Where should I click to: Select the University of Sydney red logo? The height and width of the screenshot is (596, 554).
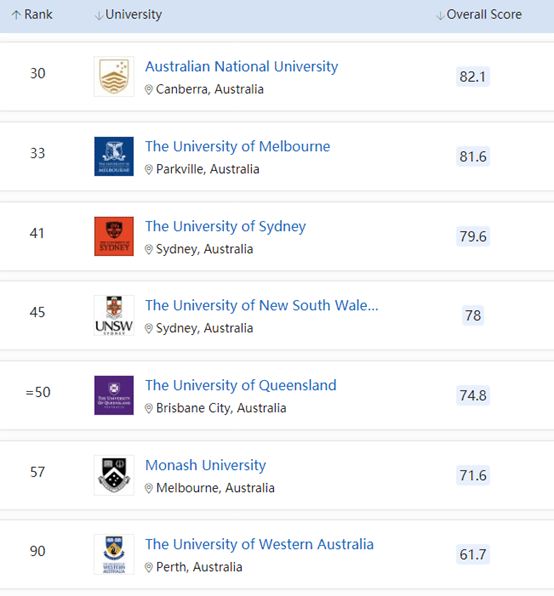[114, 236]
